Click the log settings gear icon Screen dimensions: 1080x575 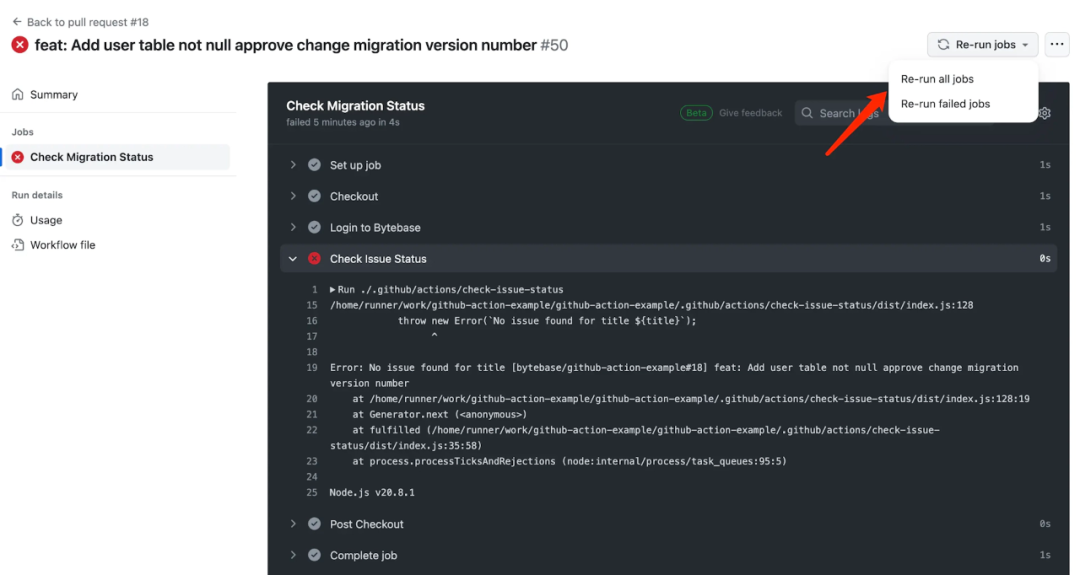pyautogui.click(x=1045, y=113)
